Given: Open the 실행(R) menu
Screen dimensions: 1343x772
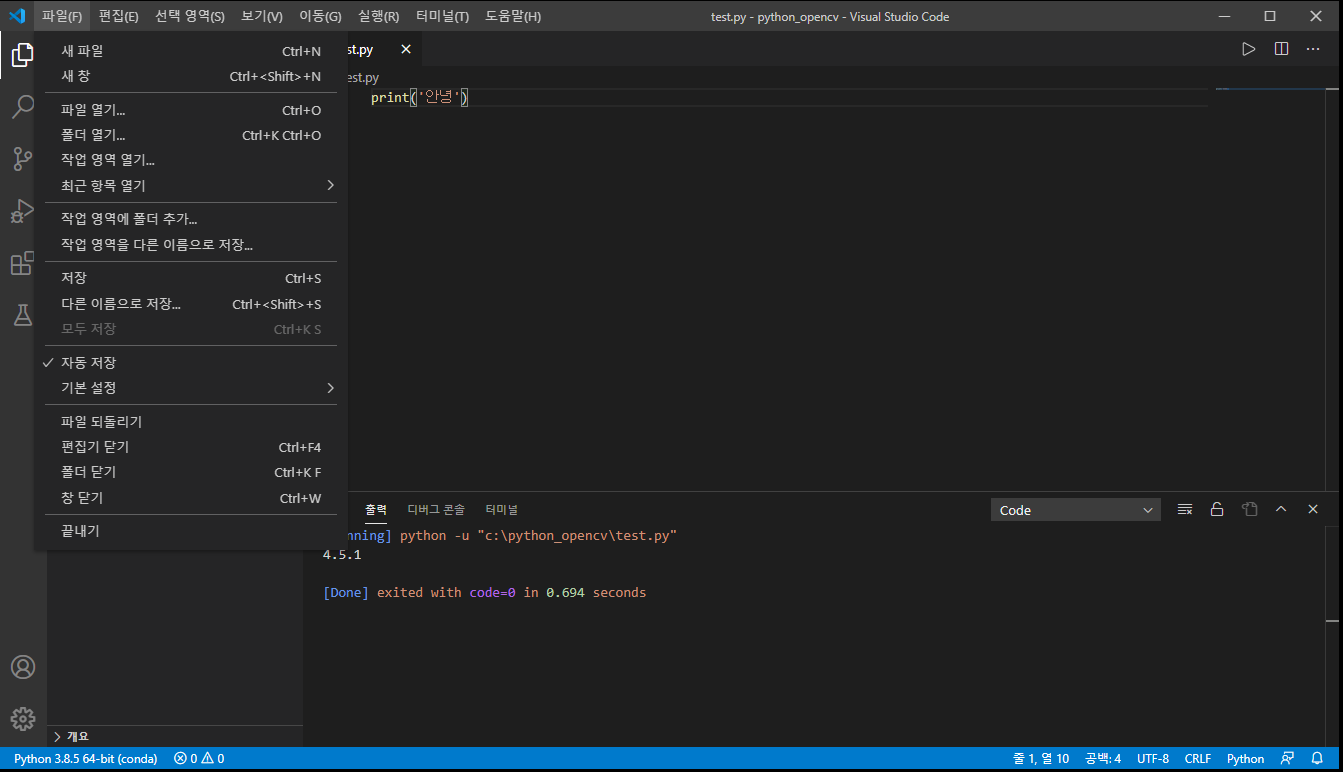Looking at the screenshot, I should [x=378, y=16].
